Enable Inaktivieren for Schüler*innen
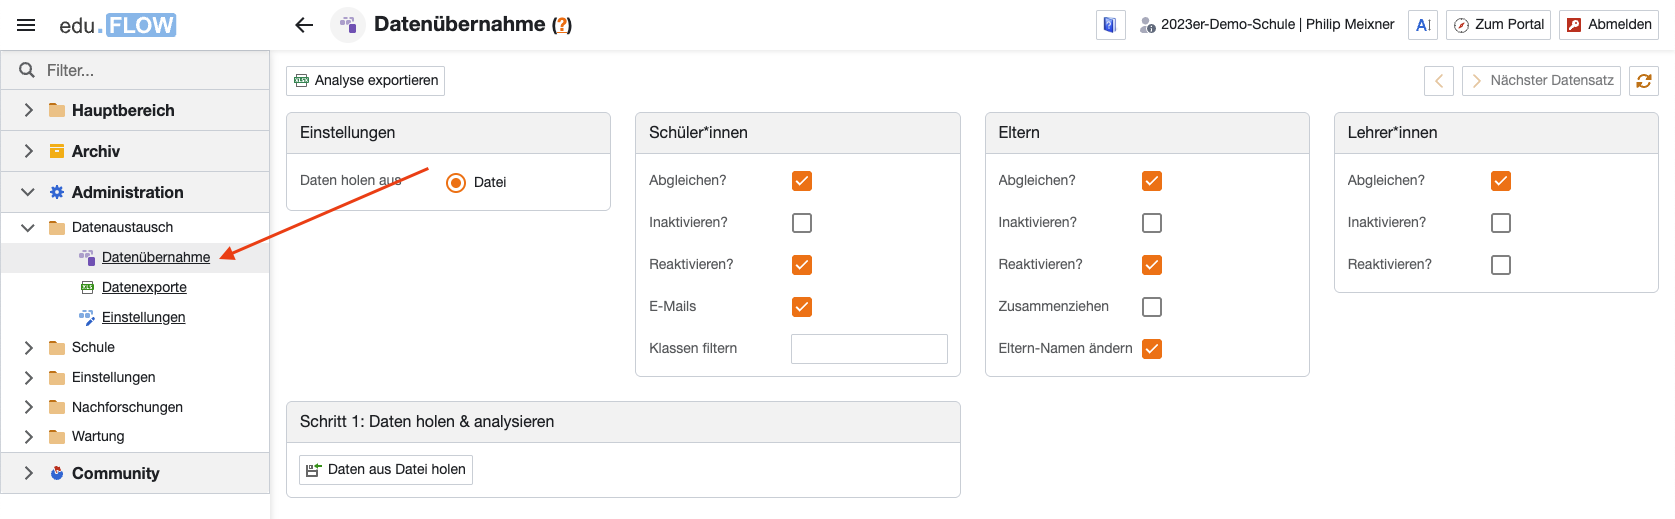This screenshot has width=1675, height=519. click(802, 223)
